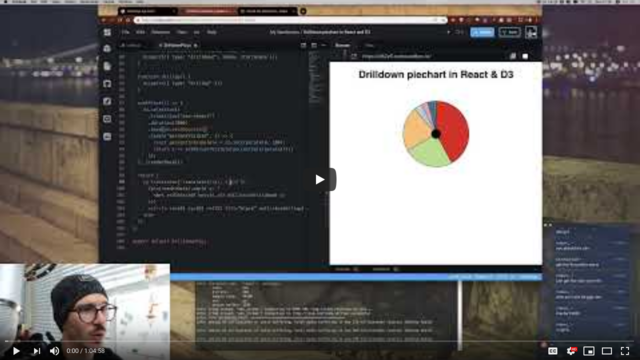Click the video progress bar
The width and height of the screenshot is (640, 360).
(x=320, y=341)
